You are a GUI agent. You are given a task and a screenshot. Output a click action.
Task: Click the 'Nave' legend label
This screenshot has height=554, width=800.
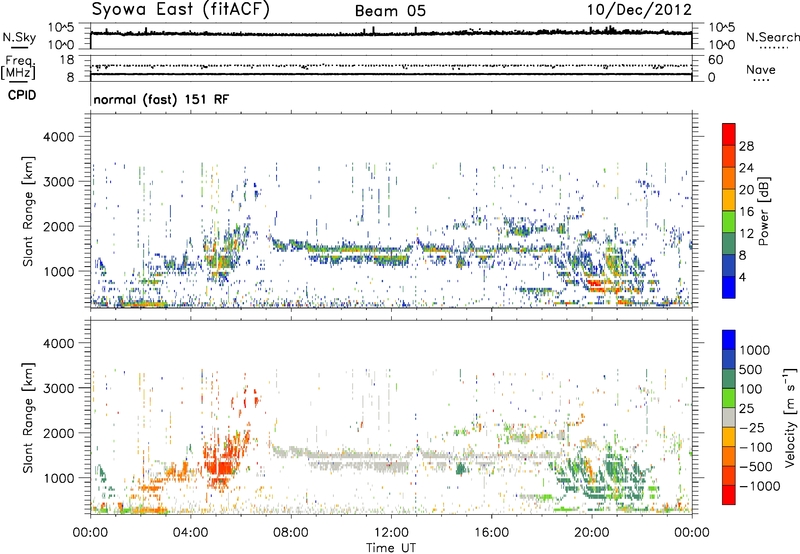click(761, 70)
